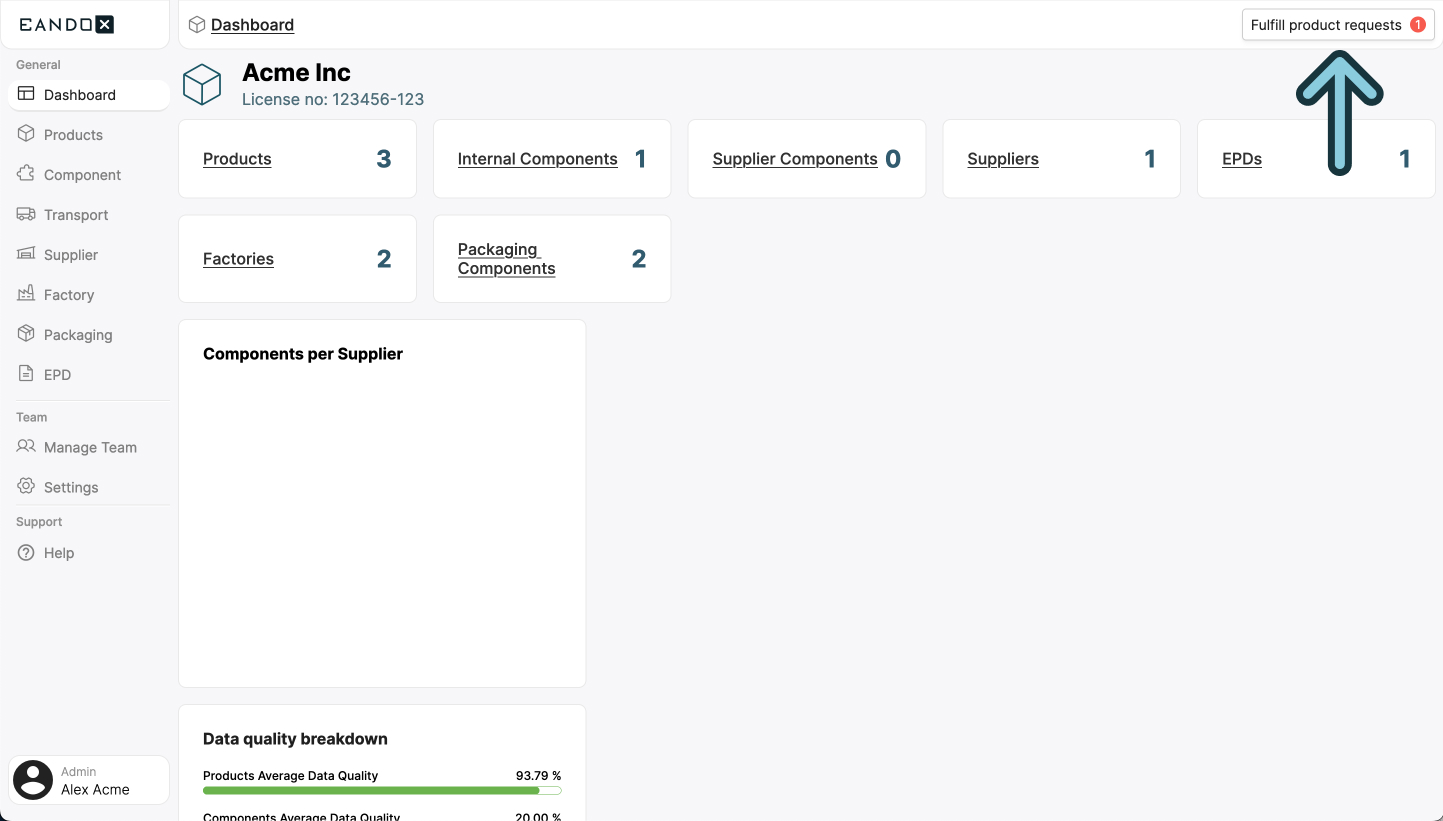This screenshot has width=1443, height=821.
Task: Open the EPD document section in the sidebar
Action: click(26, 374)
